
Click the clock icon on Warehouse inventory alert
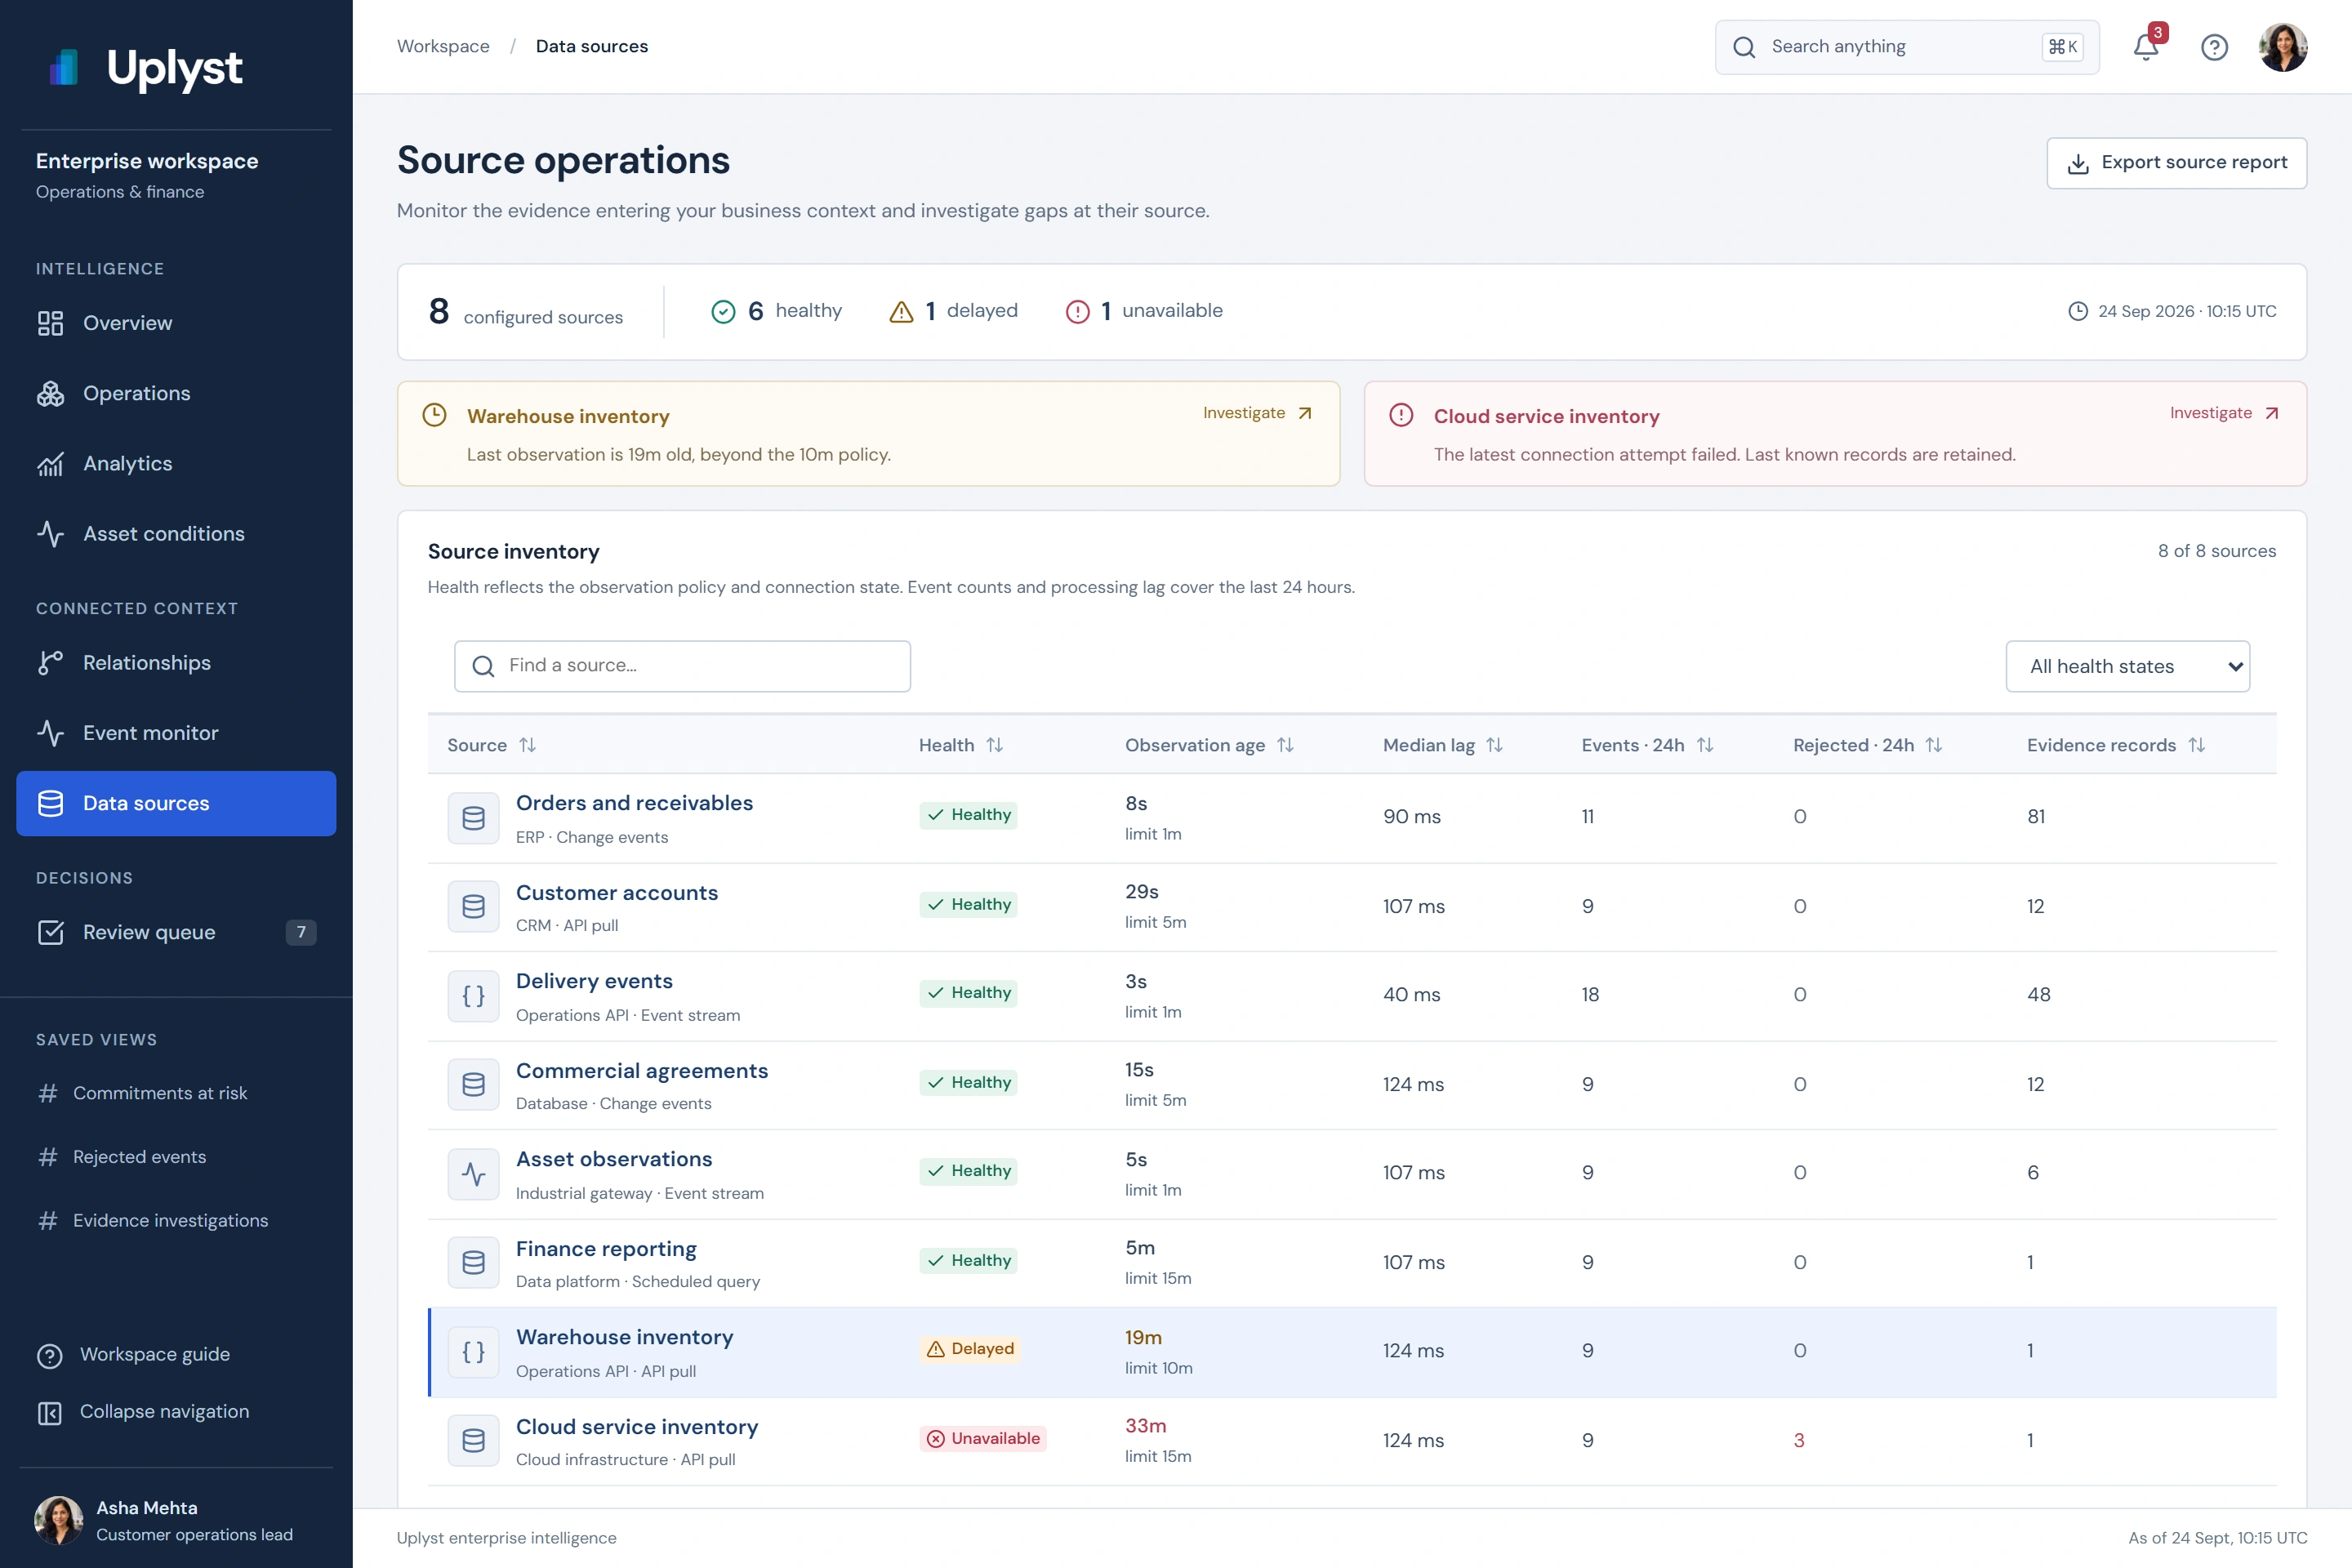434,415
